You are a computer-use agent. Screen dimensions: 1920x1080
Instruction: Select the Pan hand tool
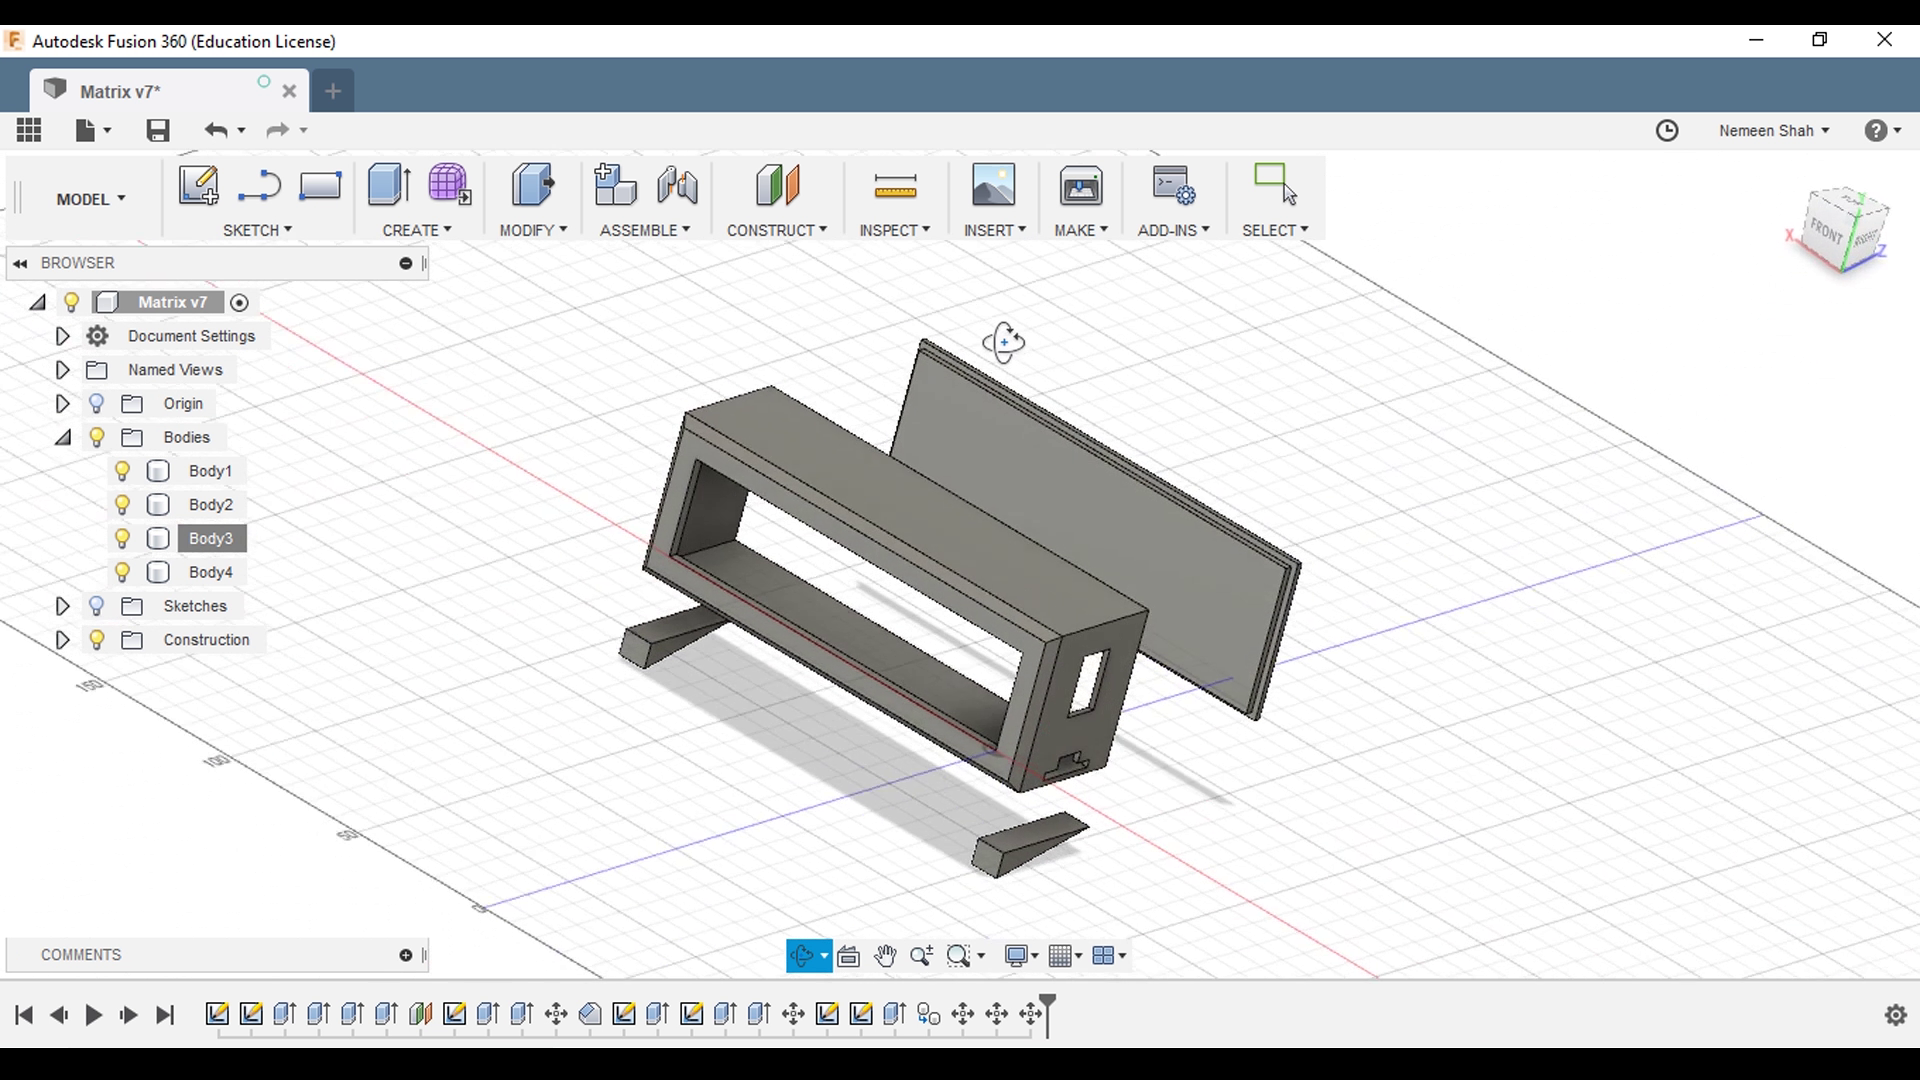(885, 956)
